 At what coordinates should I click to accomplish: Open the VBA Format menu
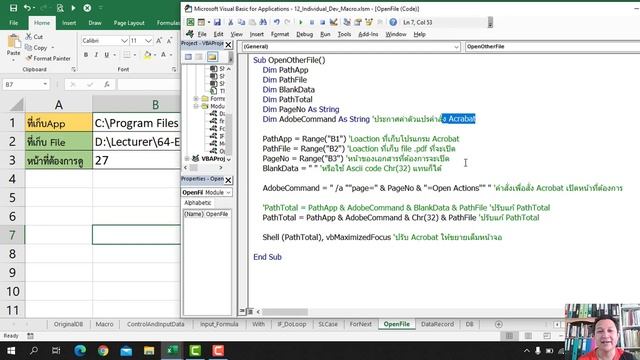(x=280, y=34)
